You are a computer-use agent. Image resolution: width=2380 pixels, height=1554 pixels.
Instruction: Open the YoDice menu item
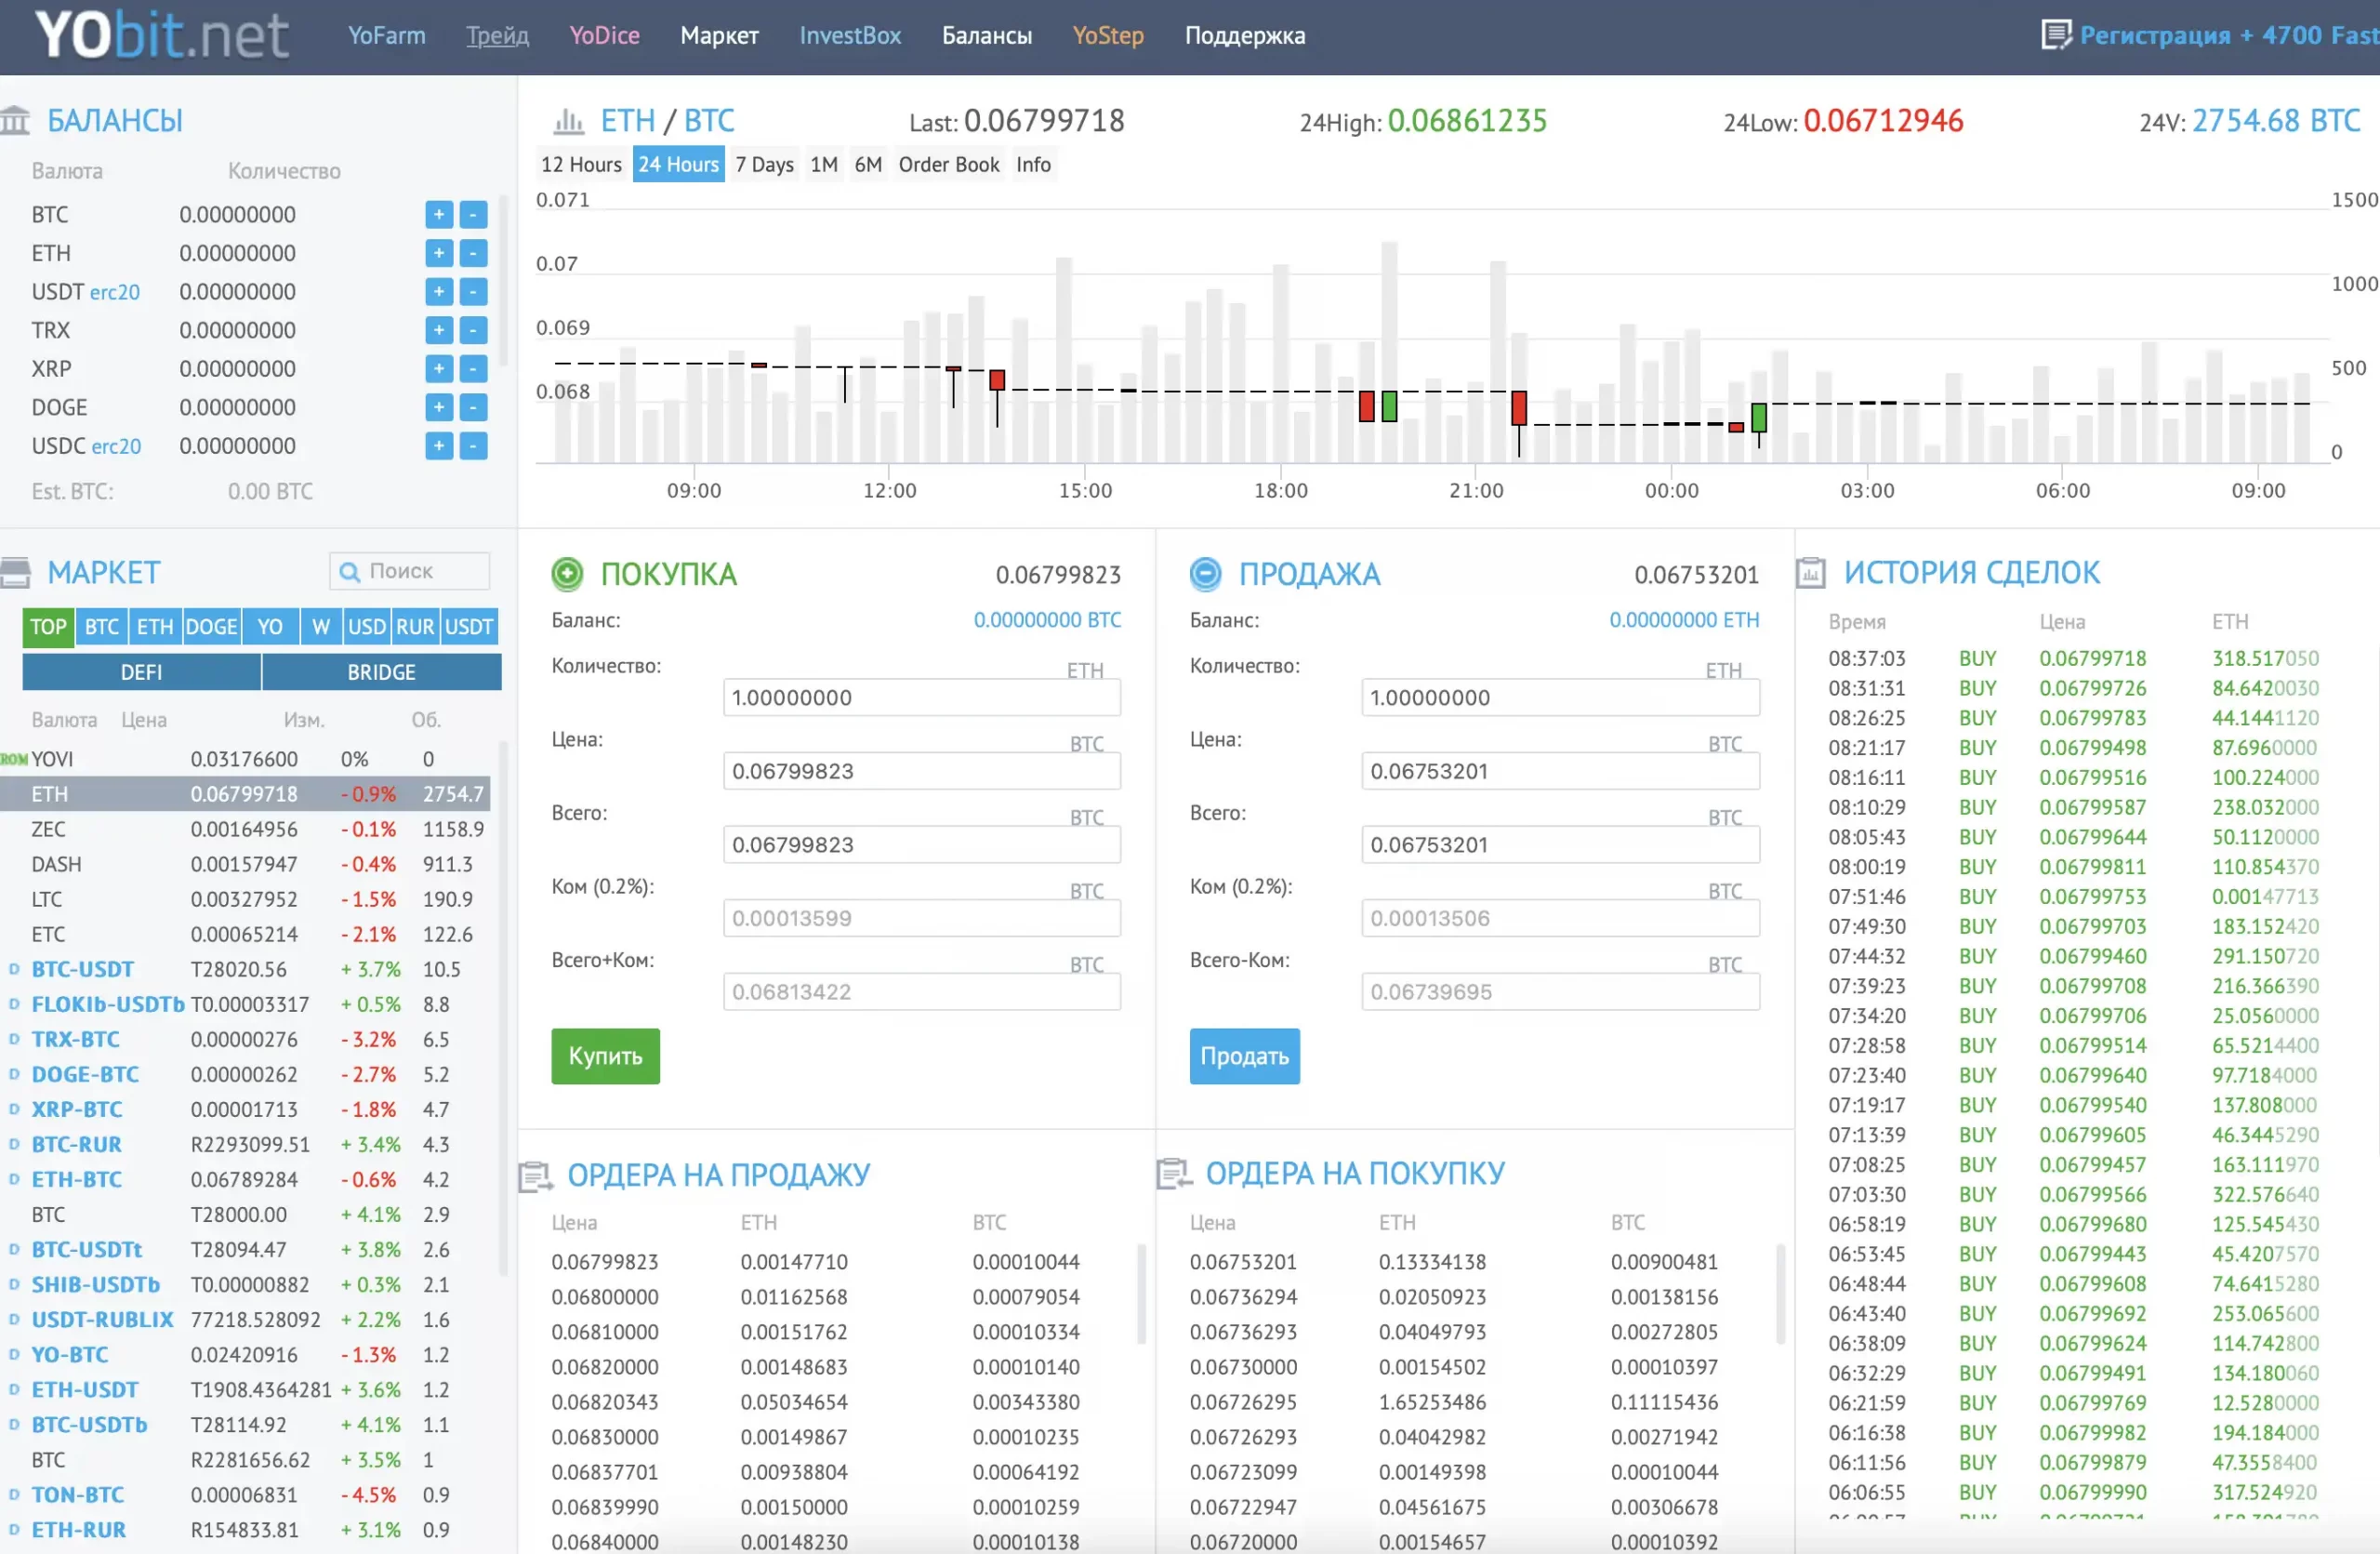(x=604, y=35)
